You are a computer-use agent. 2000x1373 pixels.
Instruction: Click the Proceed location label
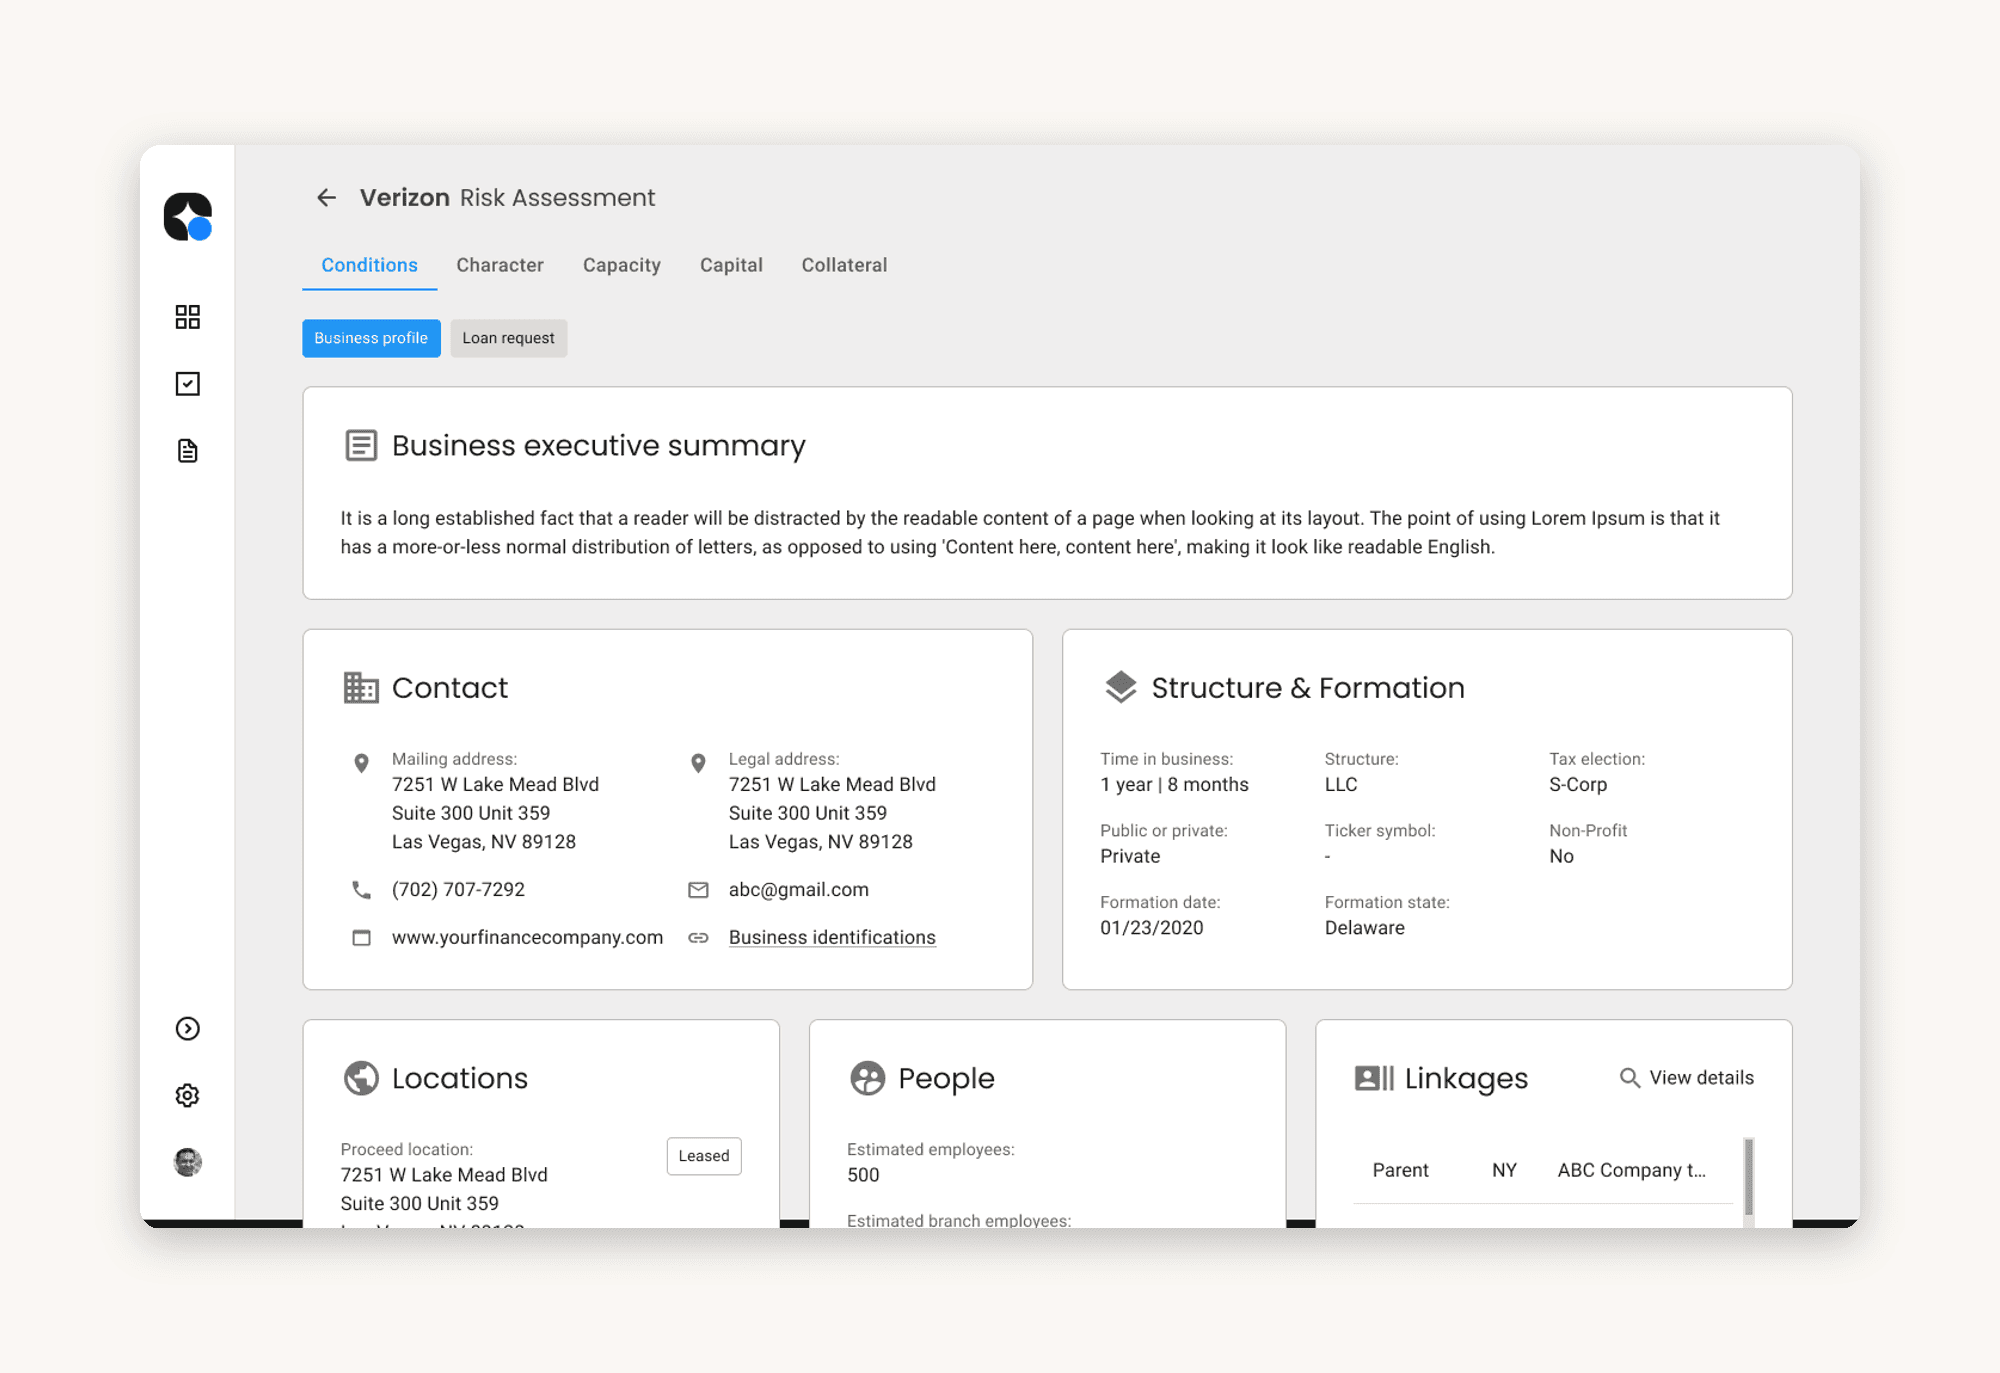click(x=406, y=1150)
